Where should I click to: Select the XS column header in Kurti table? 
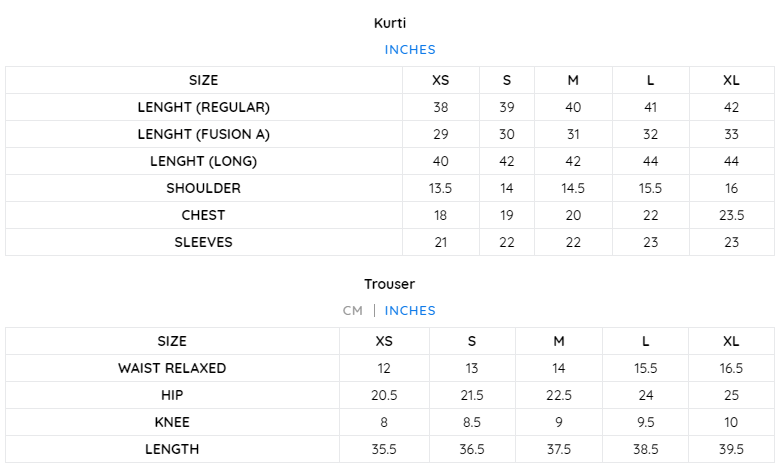point(441,80)
